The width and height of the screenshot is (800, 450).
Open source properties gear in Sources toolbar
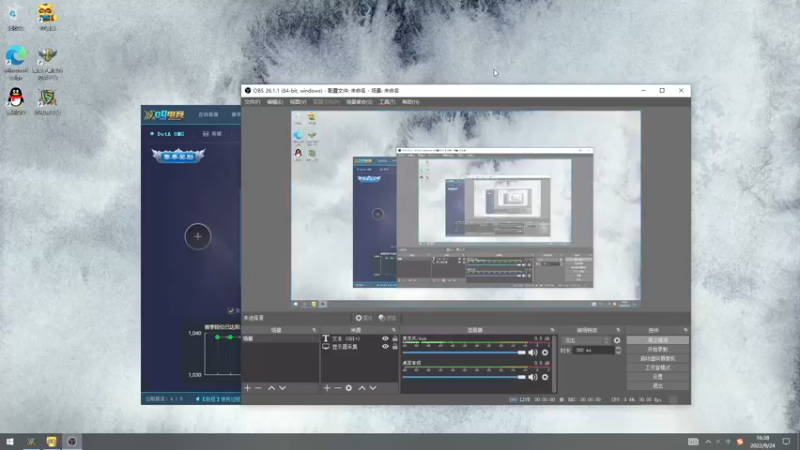348,388
